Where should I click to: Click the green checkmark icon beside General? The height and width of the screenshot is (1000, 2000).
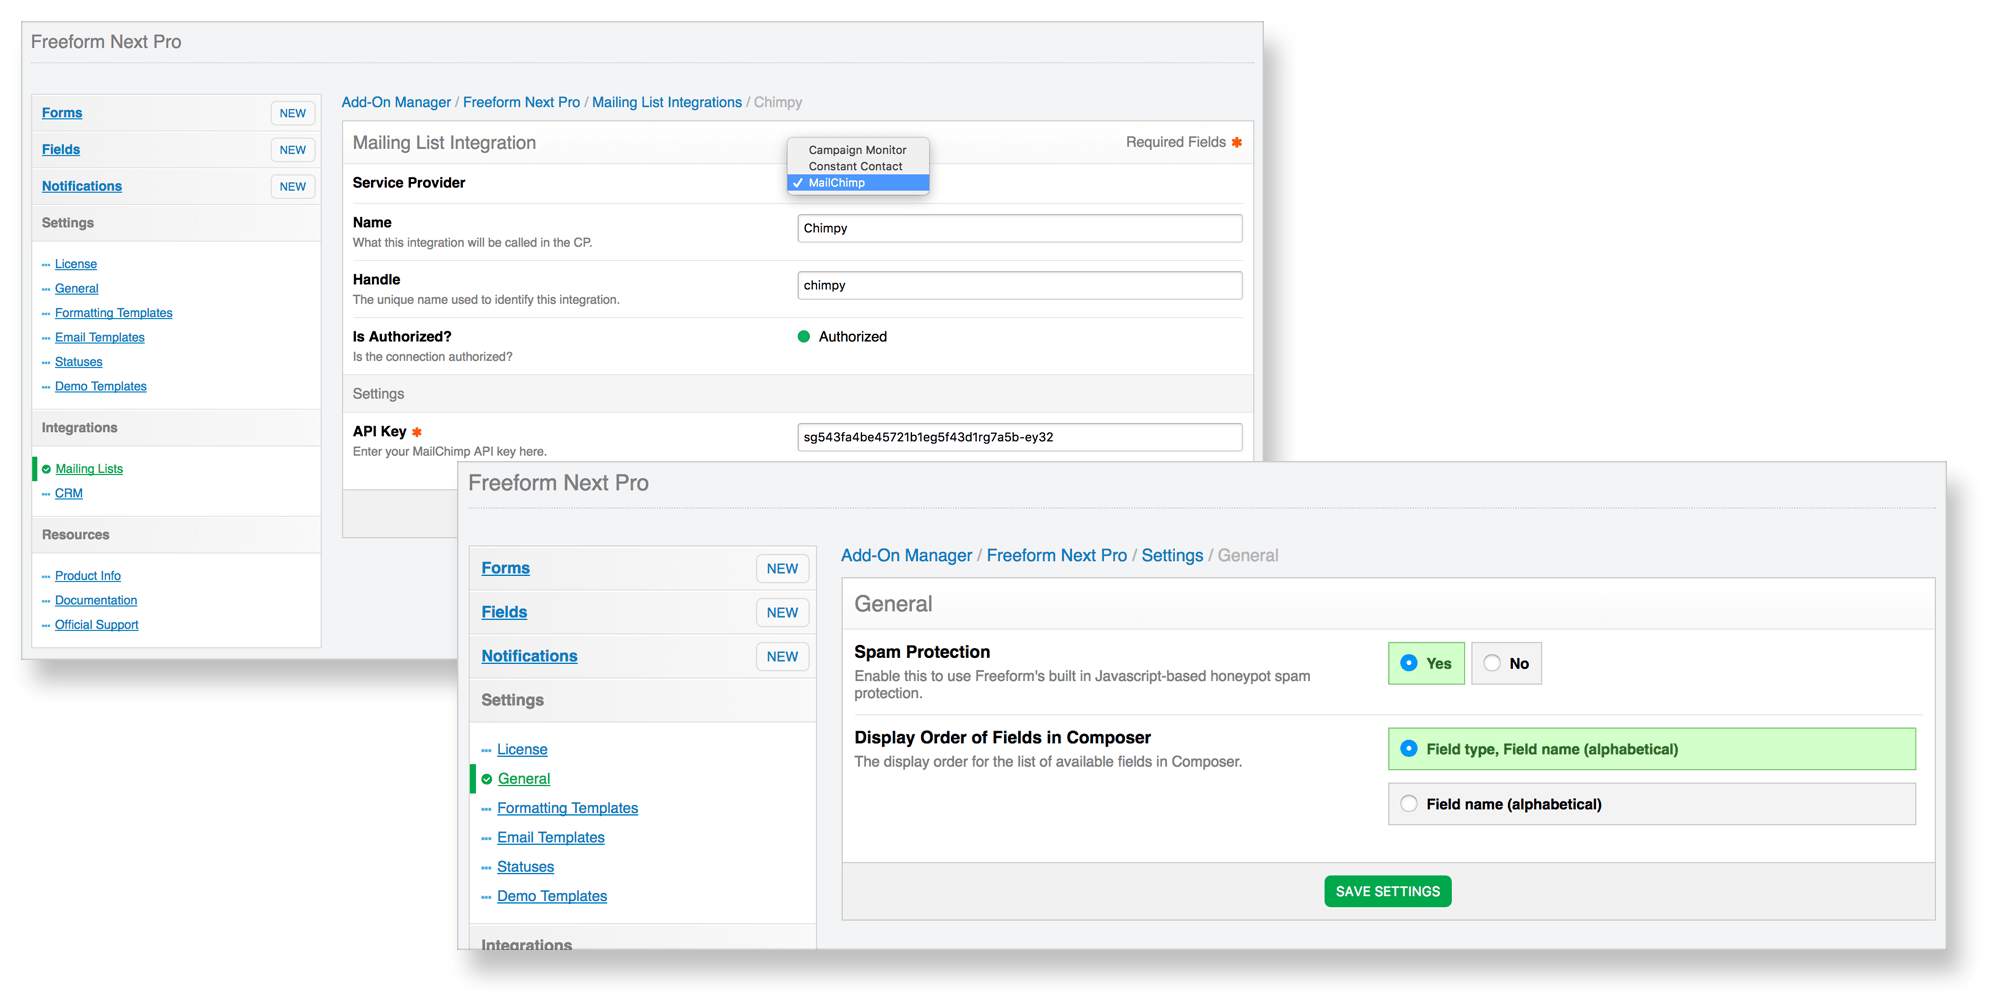(487, 779)
